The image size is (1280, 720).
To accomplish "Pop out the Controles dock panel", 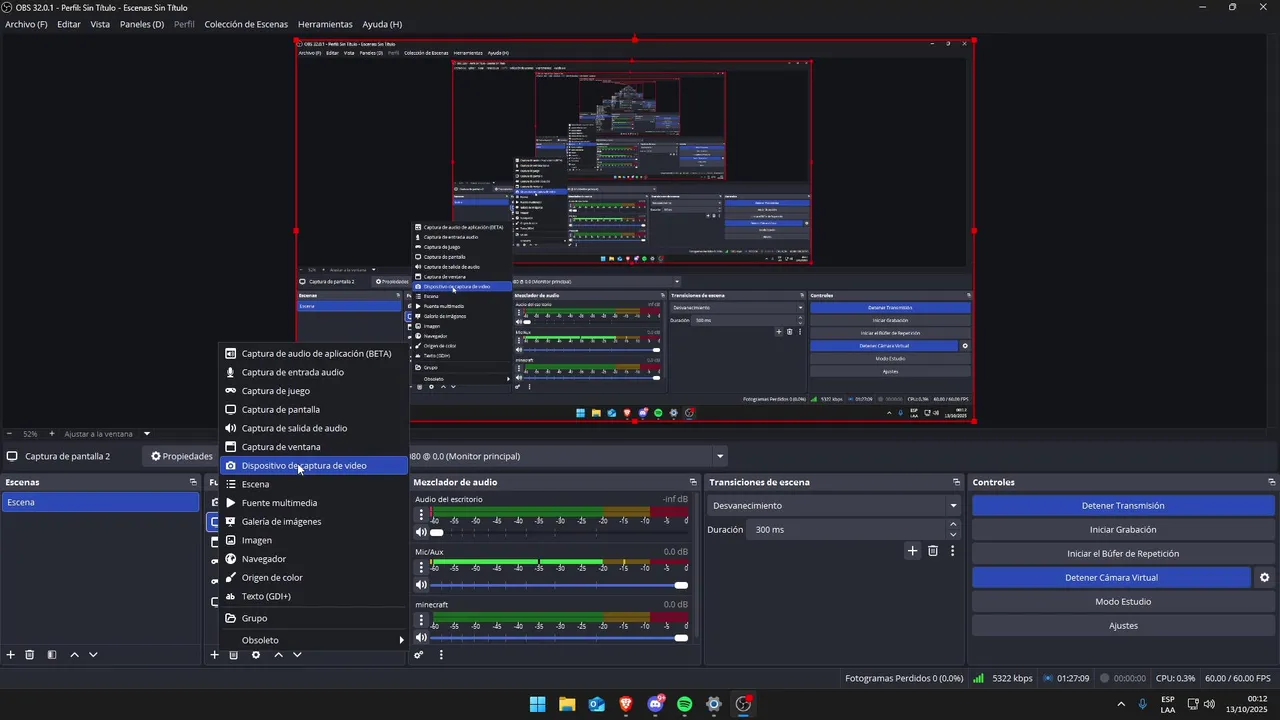I will click(x=1271, y=482).
